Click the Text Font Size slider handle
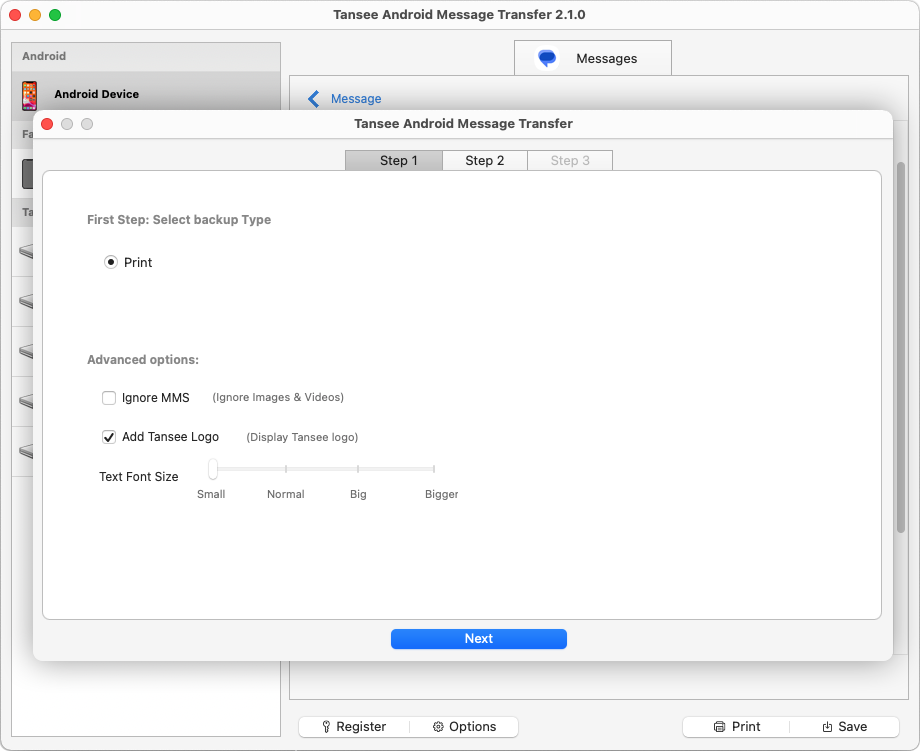Image resolution: width=920 pixels, height=751 pixels. tap(213, 469)
